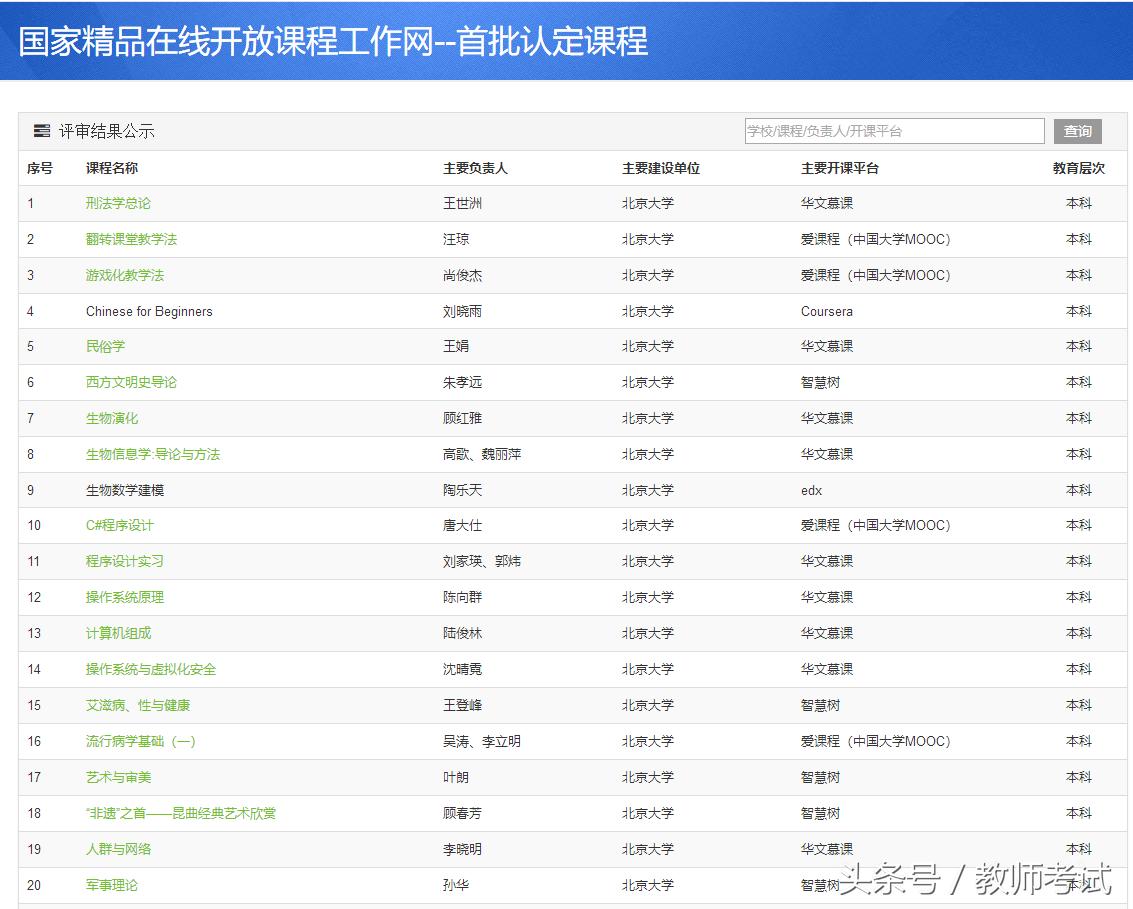
Task: Click the search input field for 学校/课程/负责人/开课平台
Action: tap(893, 130)
